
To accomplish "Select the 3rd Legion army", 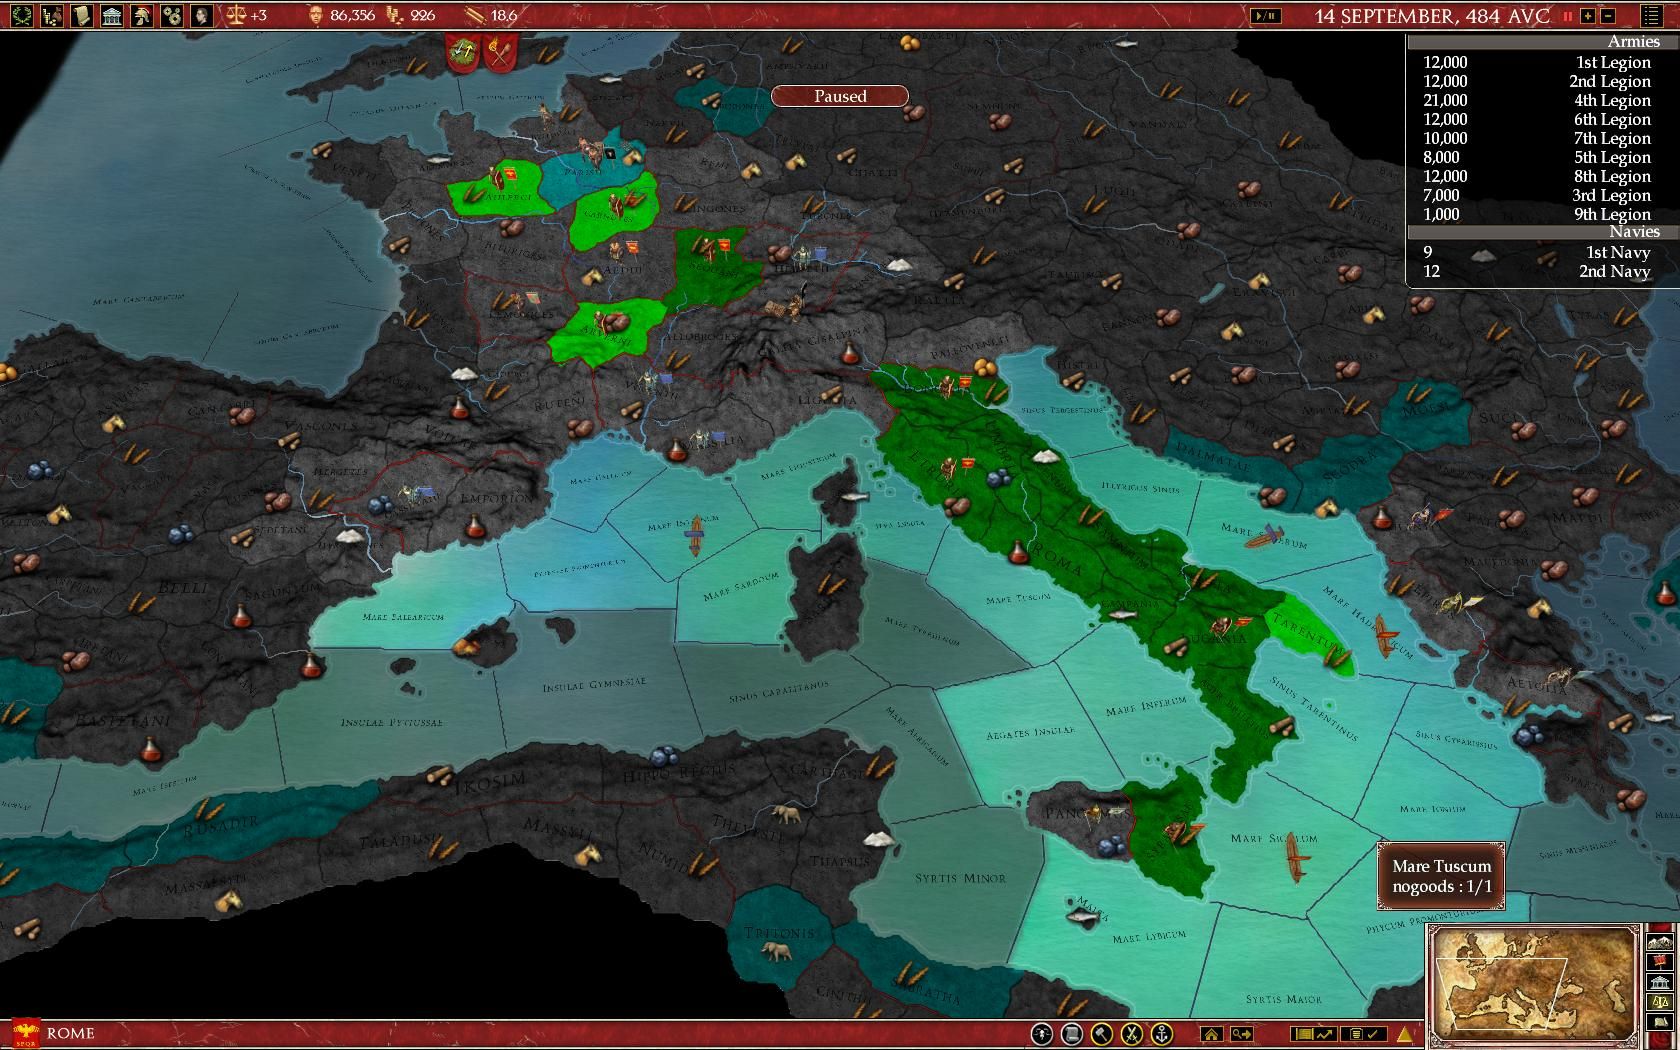I will 1537,195.
